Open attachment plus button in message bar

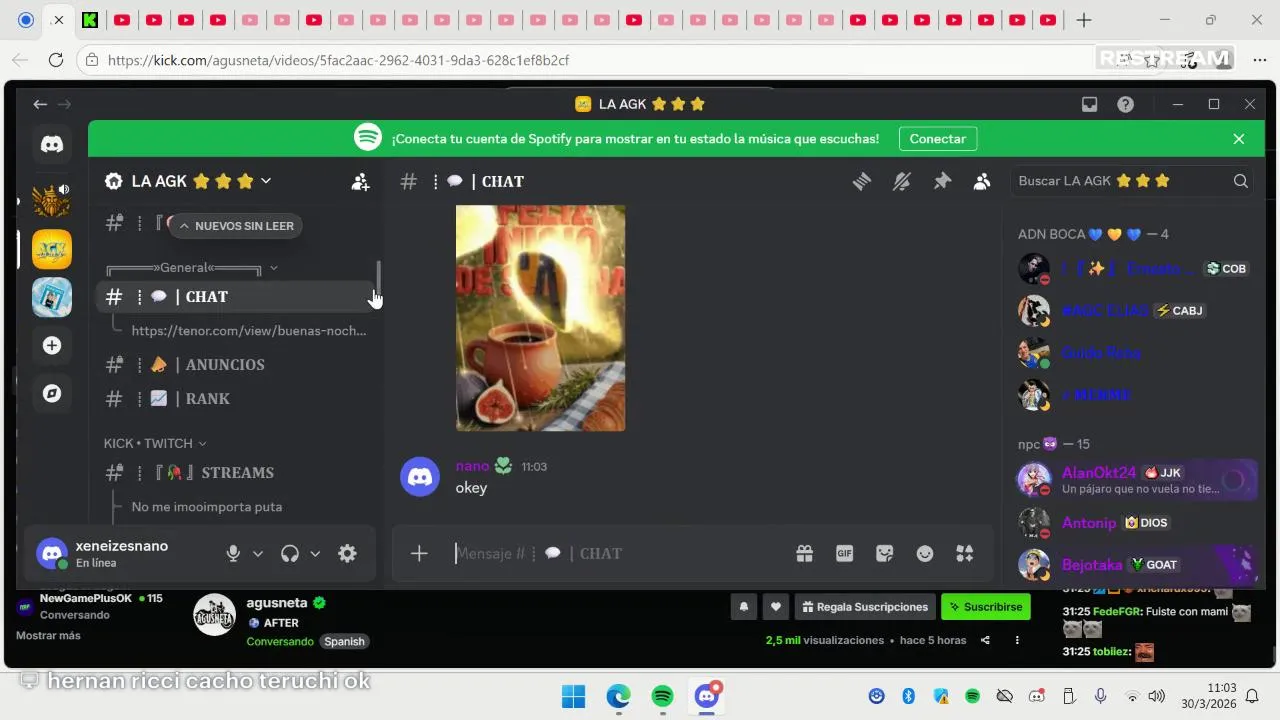click(419, 553)
